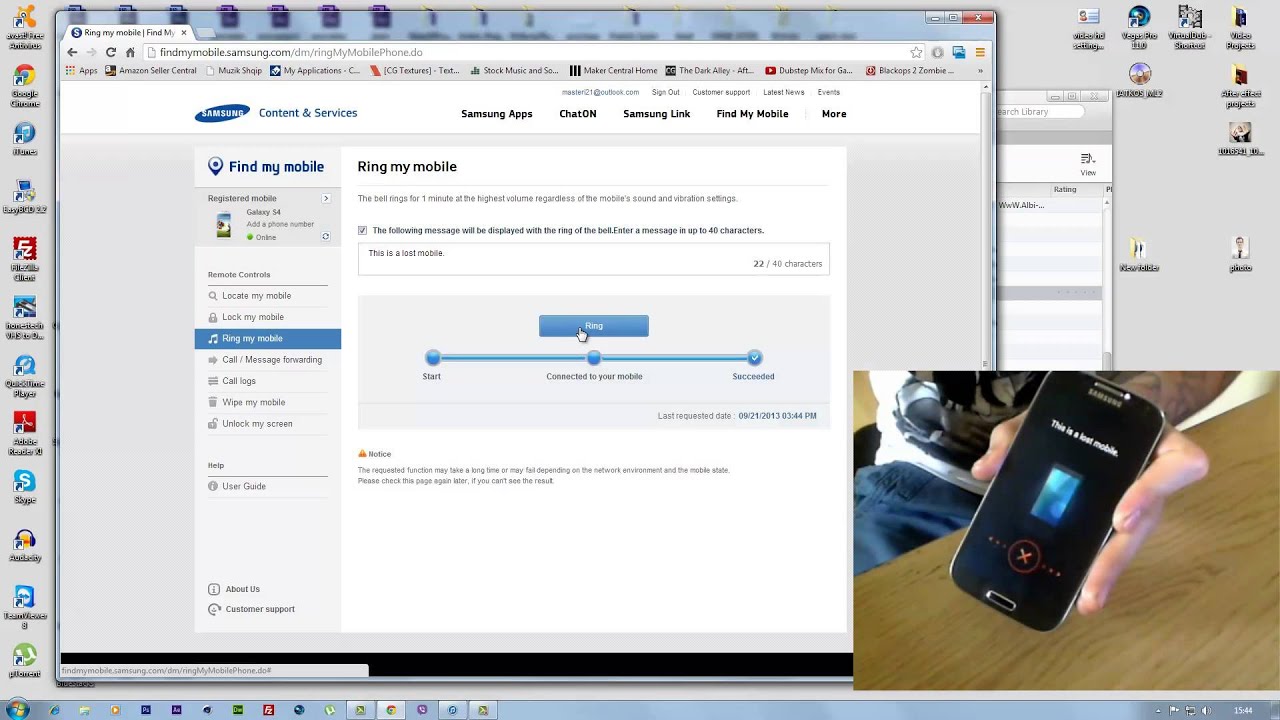Open Samsung Apps in top navigation
The image size is (1280, 720).
[x=496, y=114]
